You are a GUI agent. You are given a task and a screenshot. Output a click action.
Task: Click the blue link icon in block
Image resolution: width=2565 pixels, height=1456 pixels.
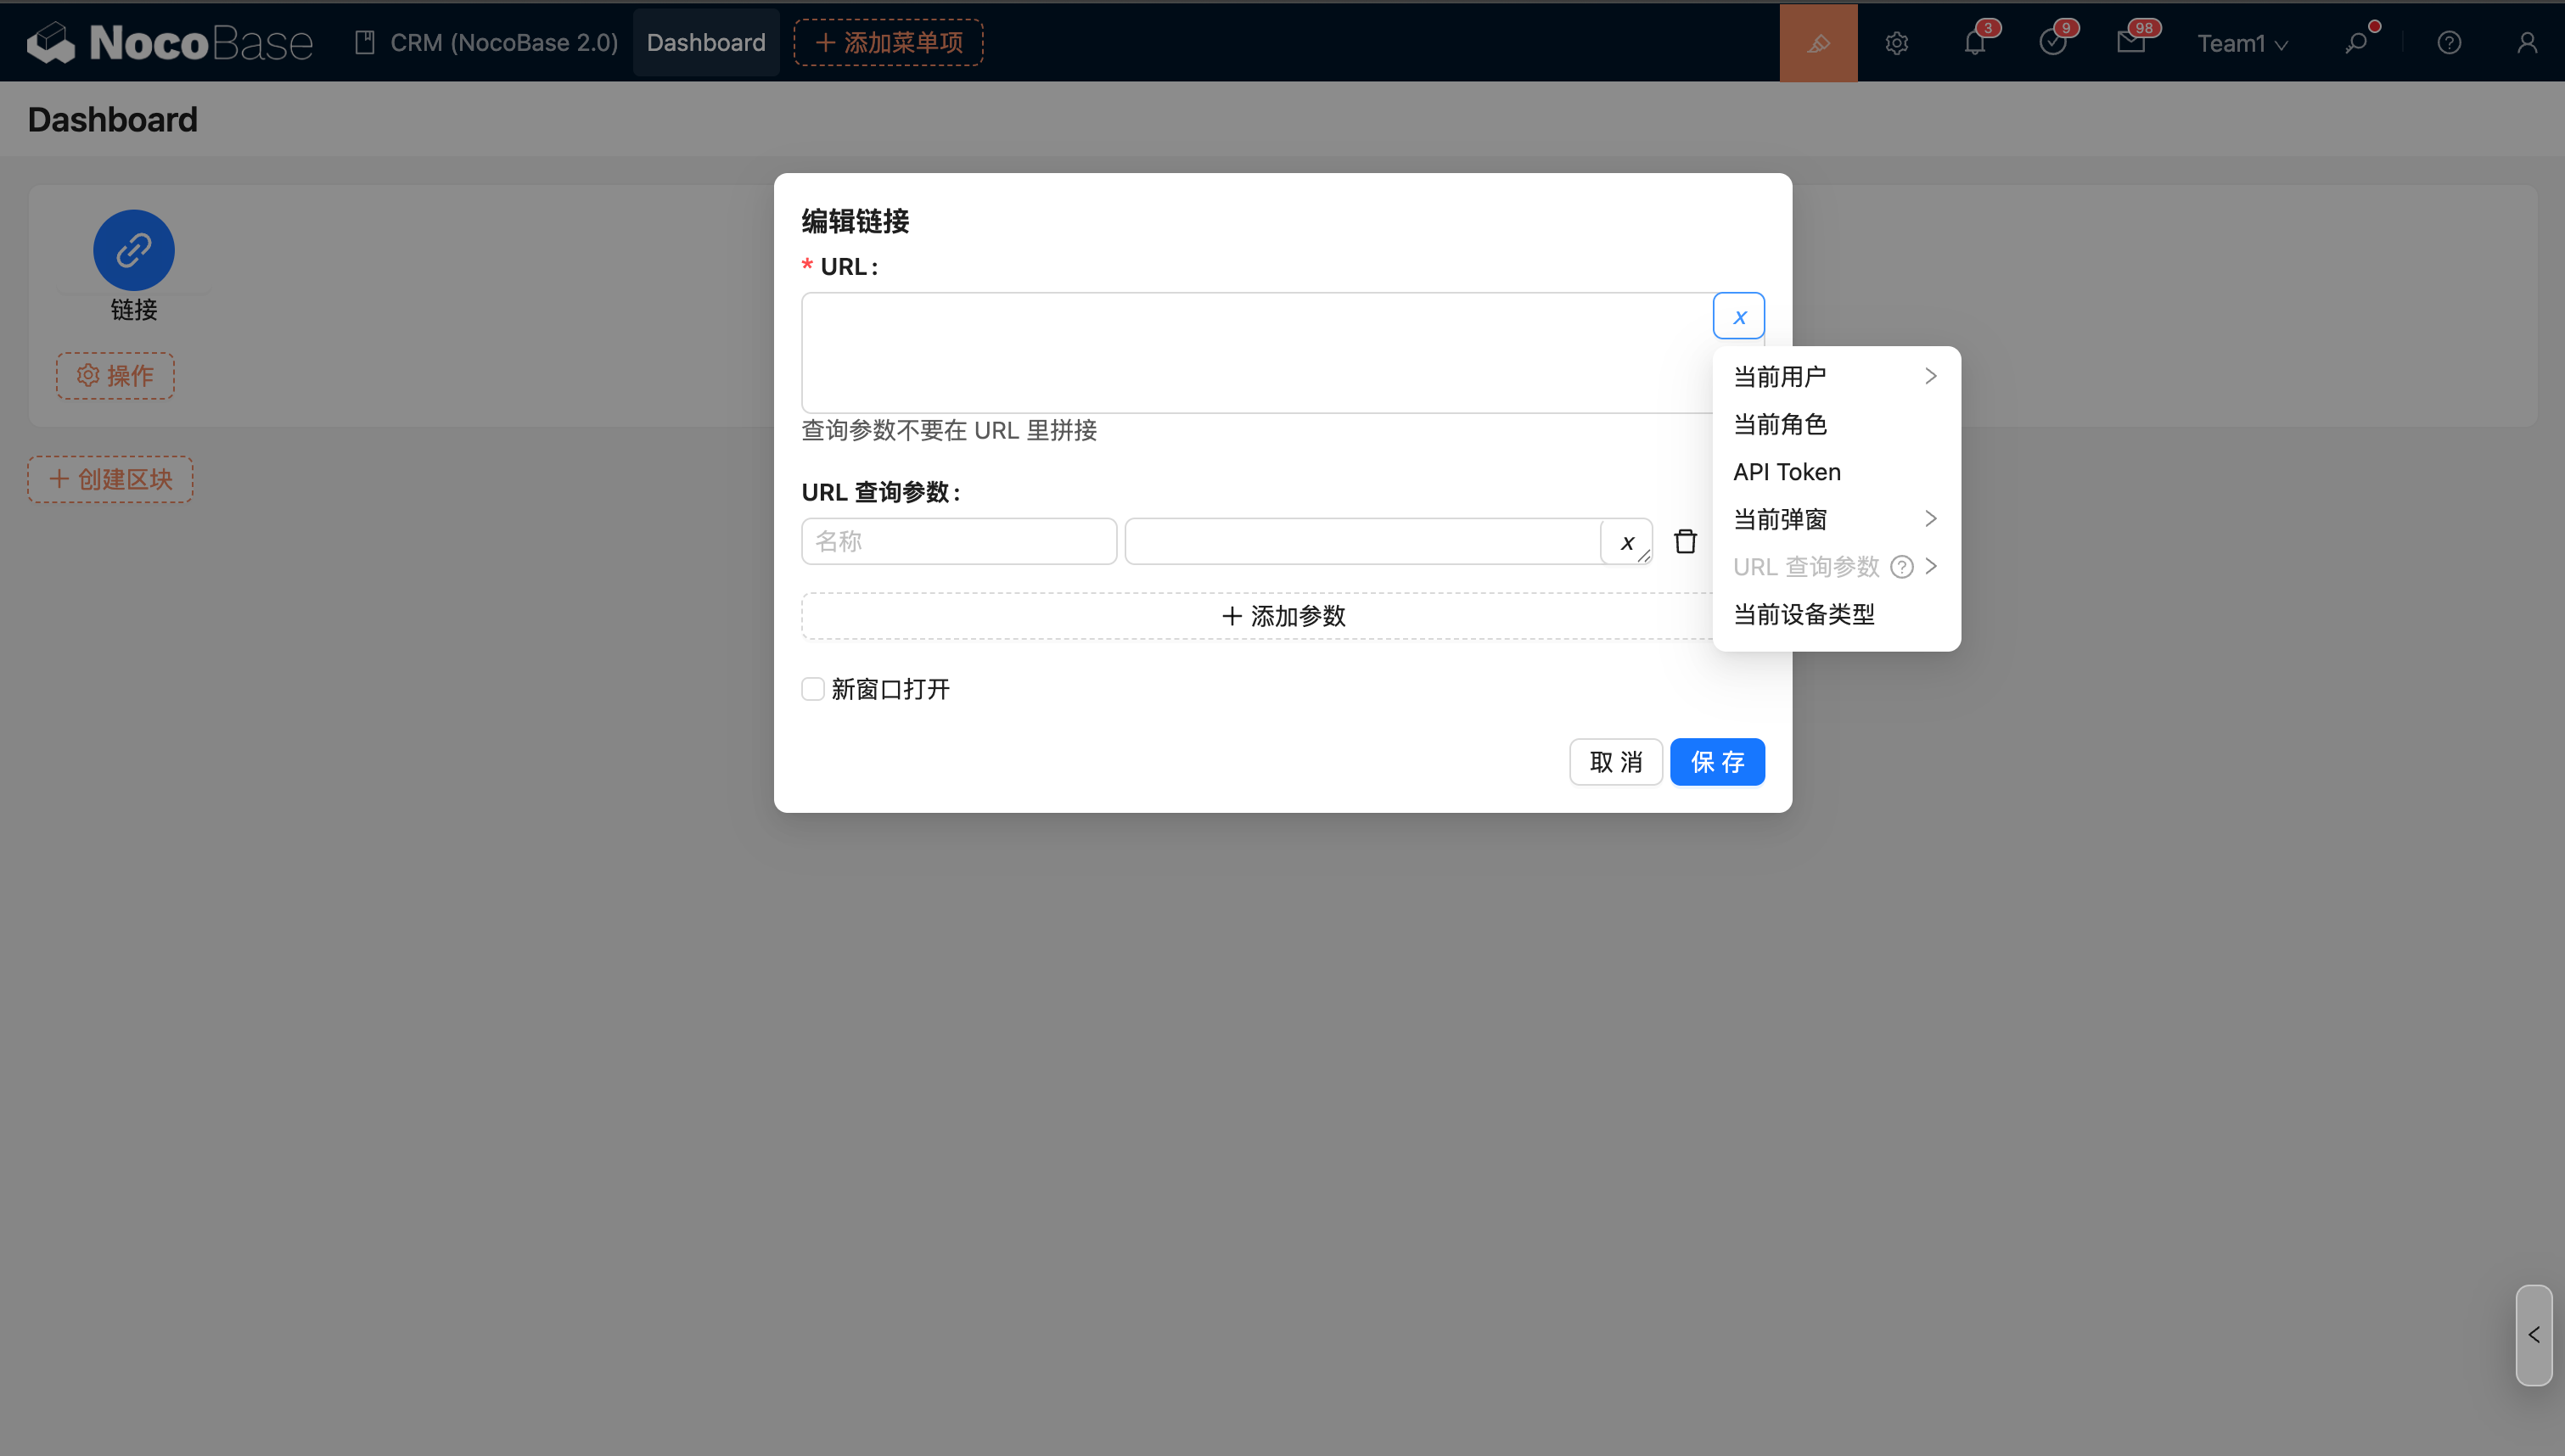(x=134, y=250)
